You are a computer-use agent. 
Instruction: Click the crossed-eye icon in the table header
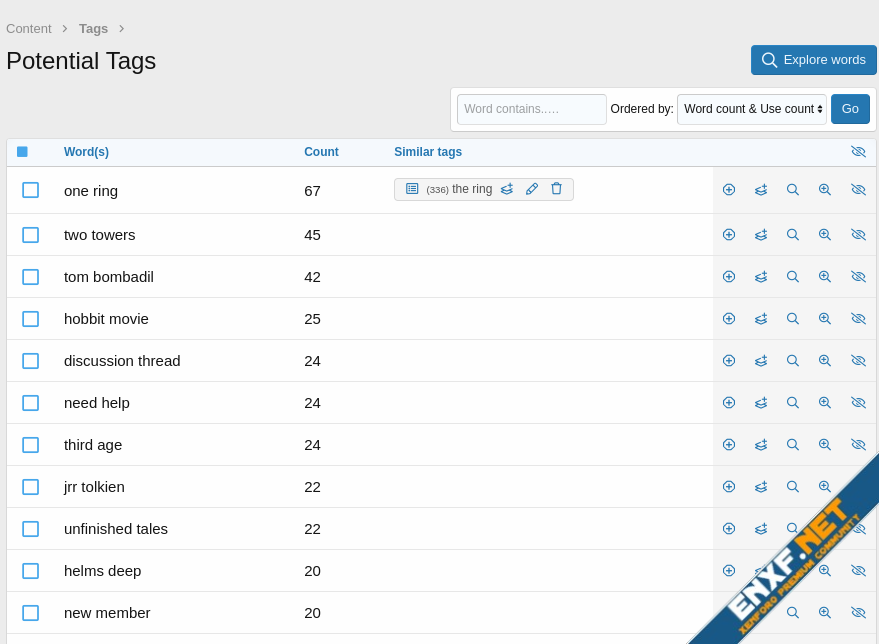[x=858, y=152]
